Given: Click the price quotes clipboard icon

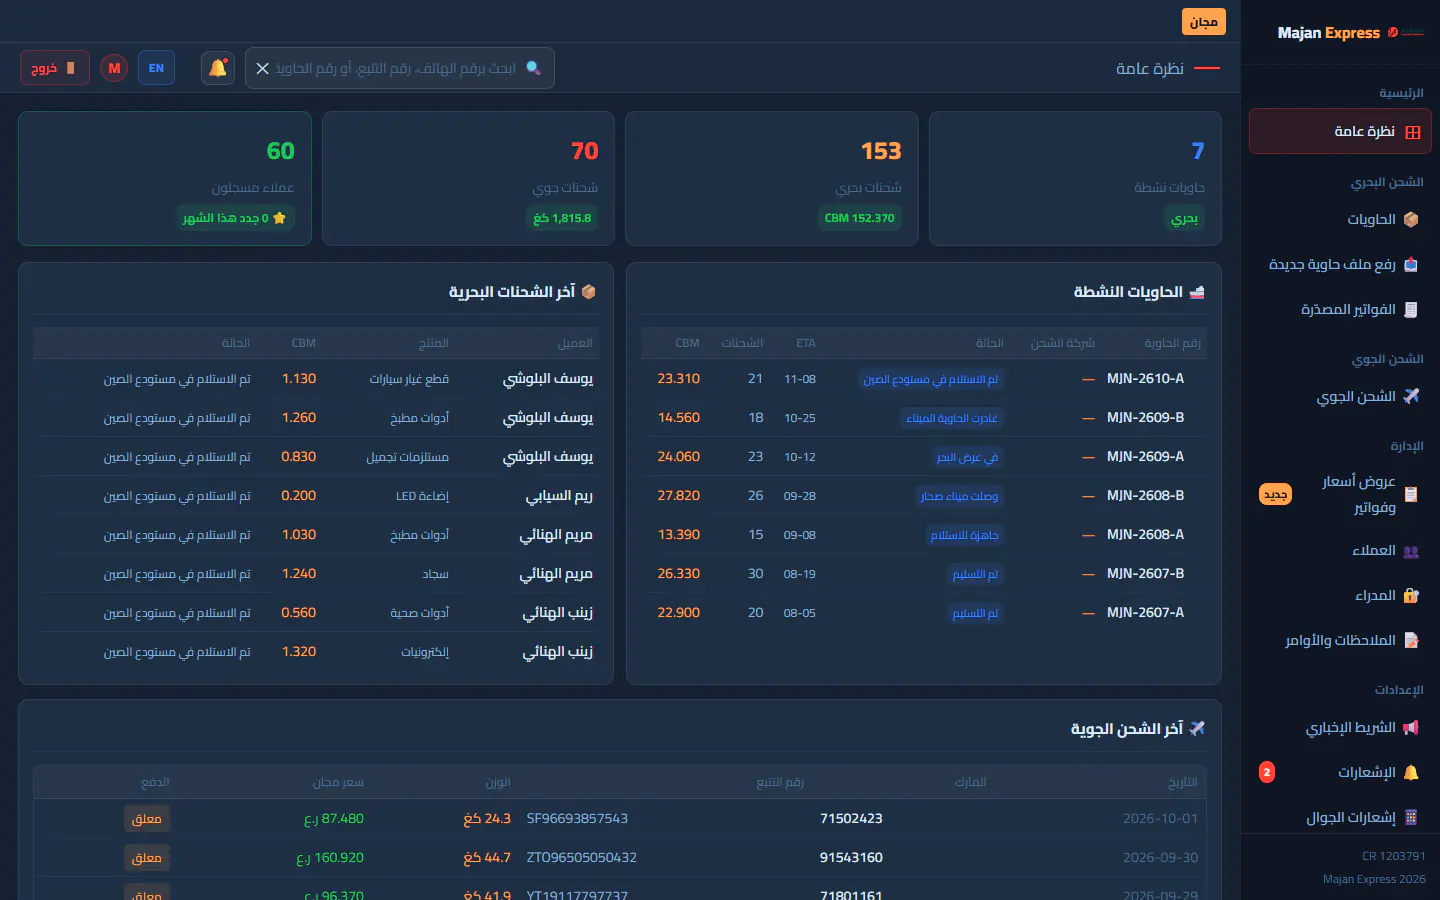Looking at the screenshot, I should pos(1411,494).
